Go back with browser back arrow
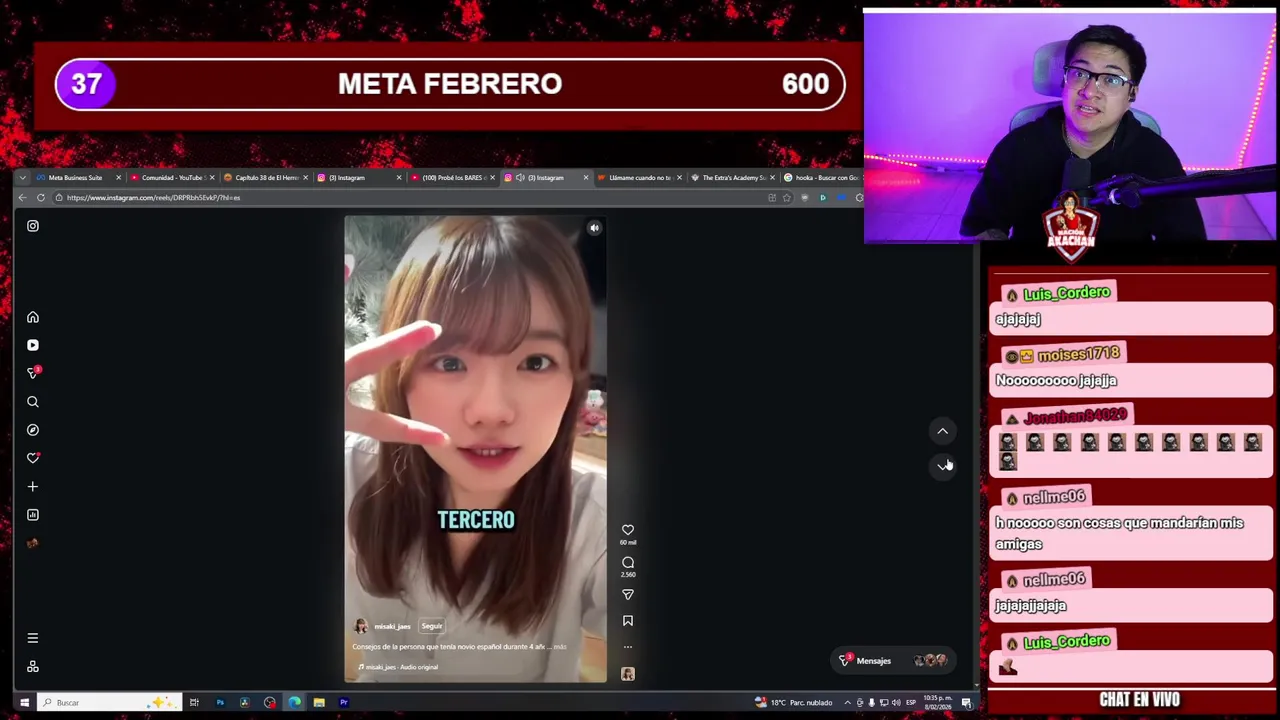1280x720 pixels. tap(22, 198)
